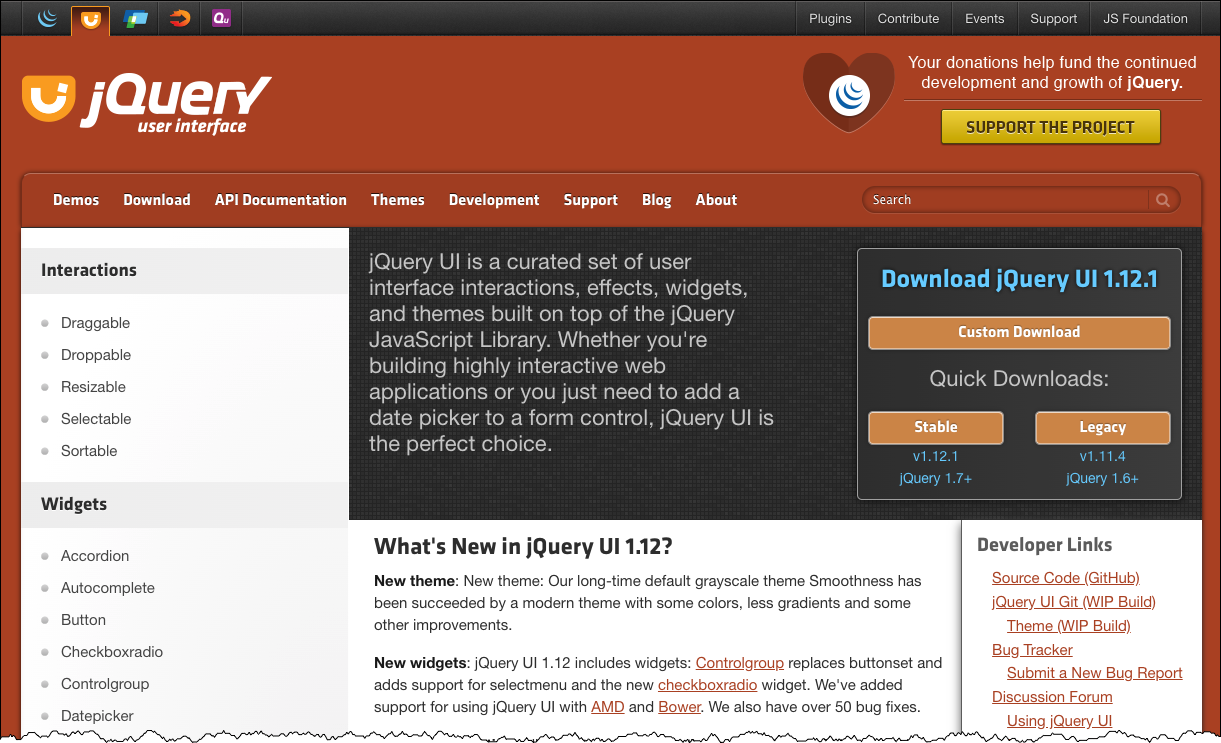Image resolution: width=1221 pixels, height=743 pixels.
Task: Click the Support the Project button
Action: click(1050, 127)
